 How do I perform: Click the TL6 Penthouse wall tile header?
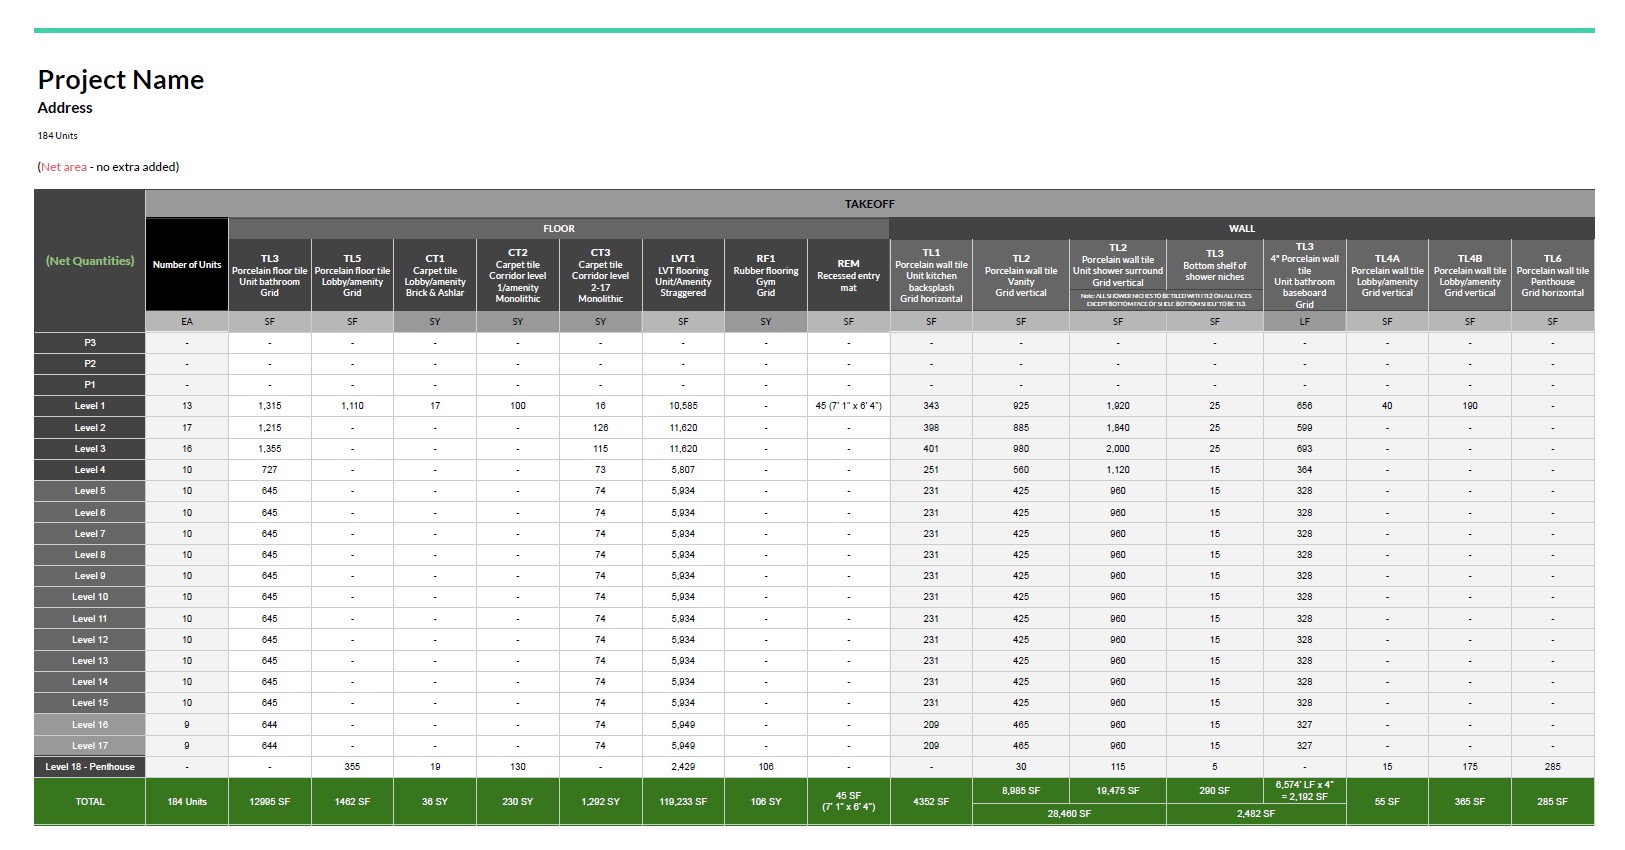point(1552,275)
